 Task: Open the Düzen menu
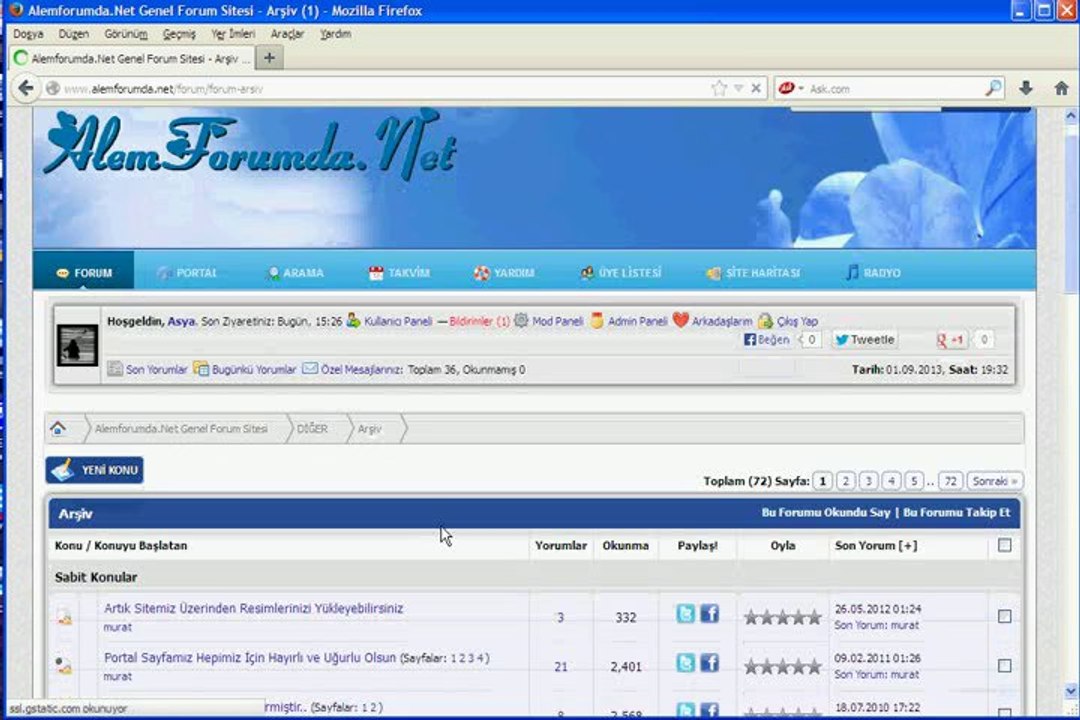point(74,34)
